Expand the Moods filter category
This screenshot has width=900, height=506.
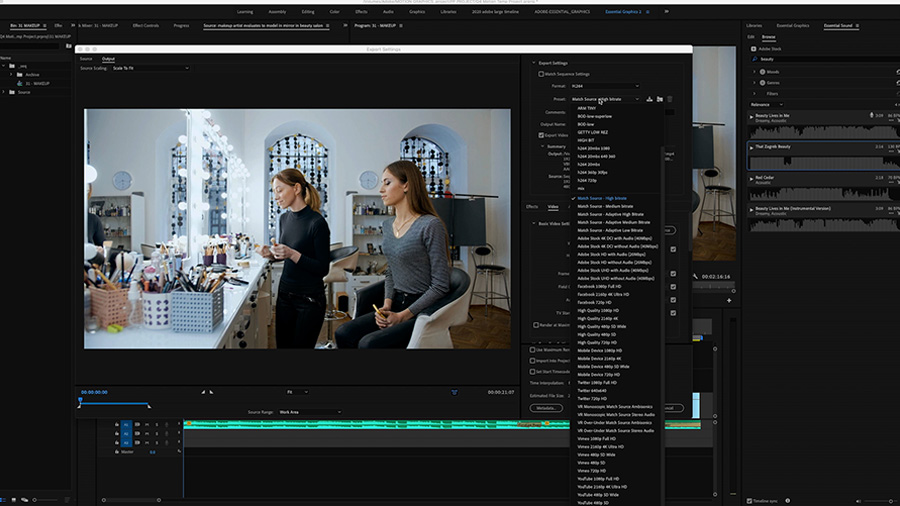(755, 72)
